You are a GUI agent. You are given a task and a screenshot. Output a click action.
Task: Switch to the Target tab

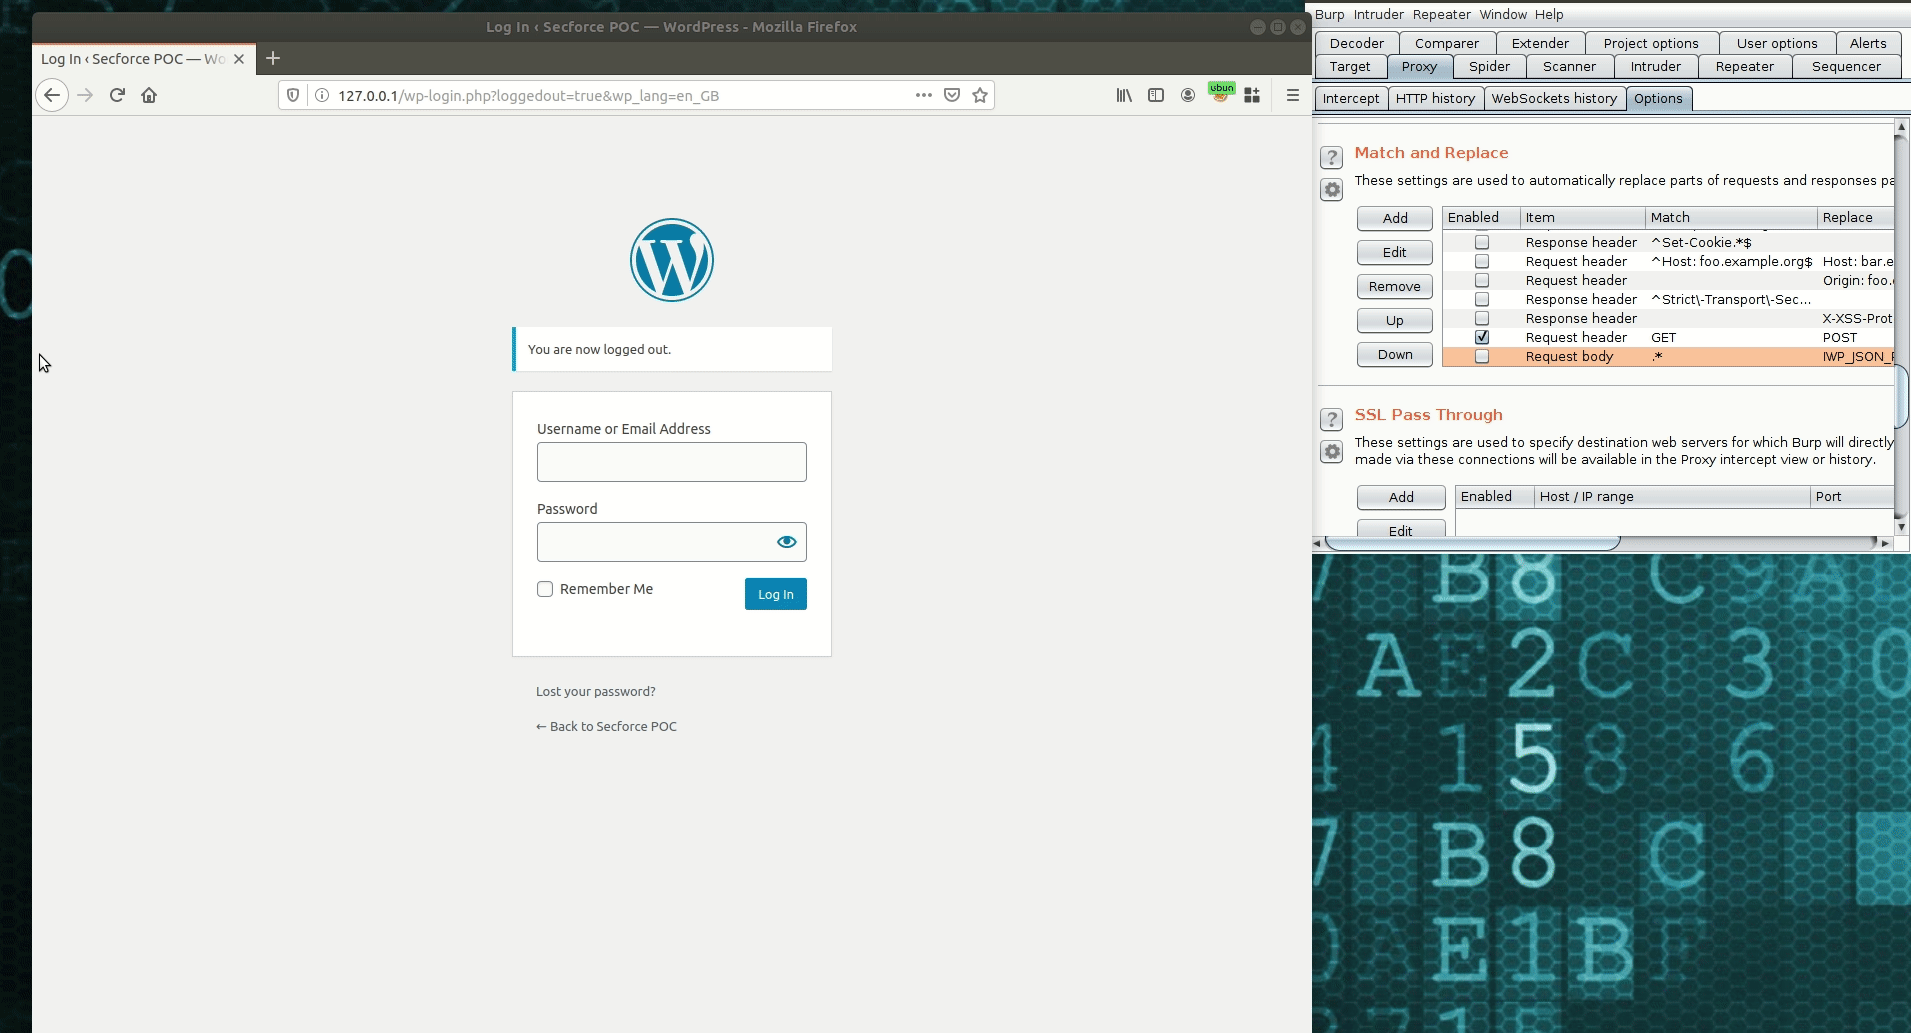(1350, 66)
